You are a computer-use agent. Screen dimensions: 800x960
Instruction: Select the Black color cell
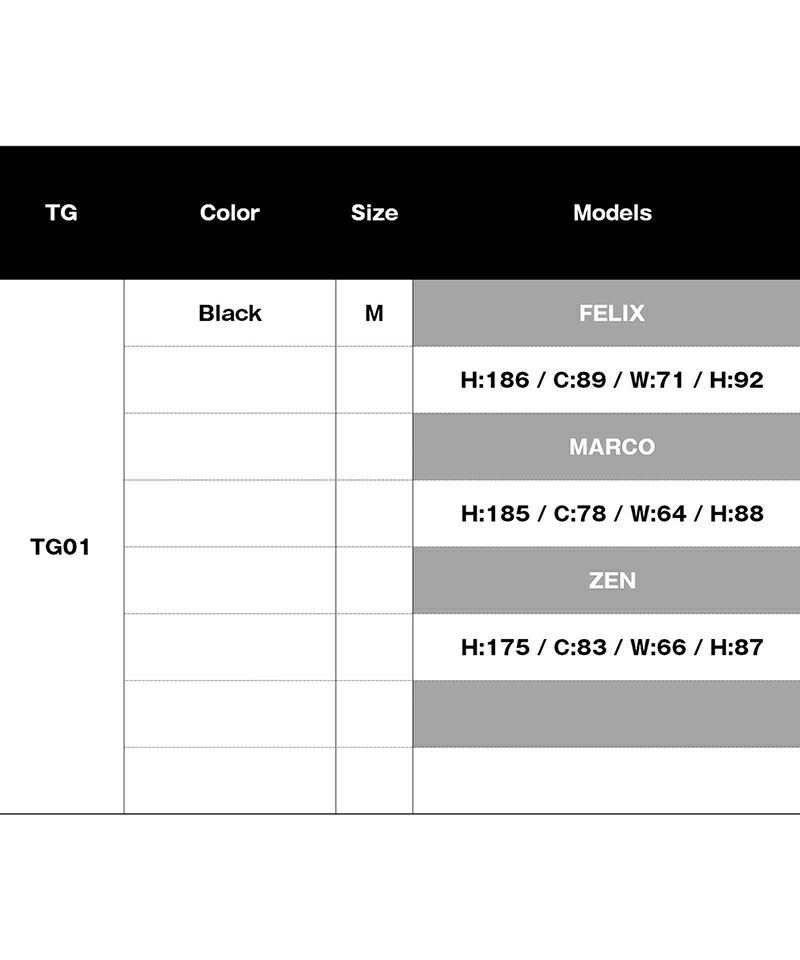229,313
